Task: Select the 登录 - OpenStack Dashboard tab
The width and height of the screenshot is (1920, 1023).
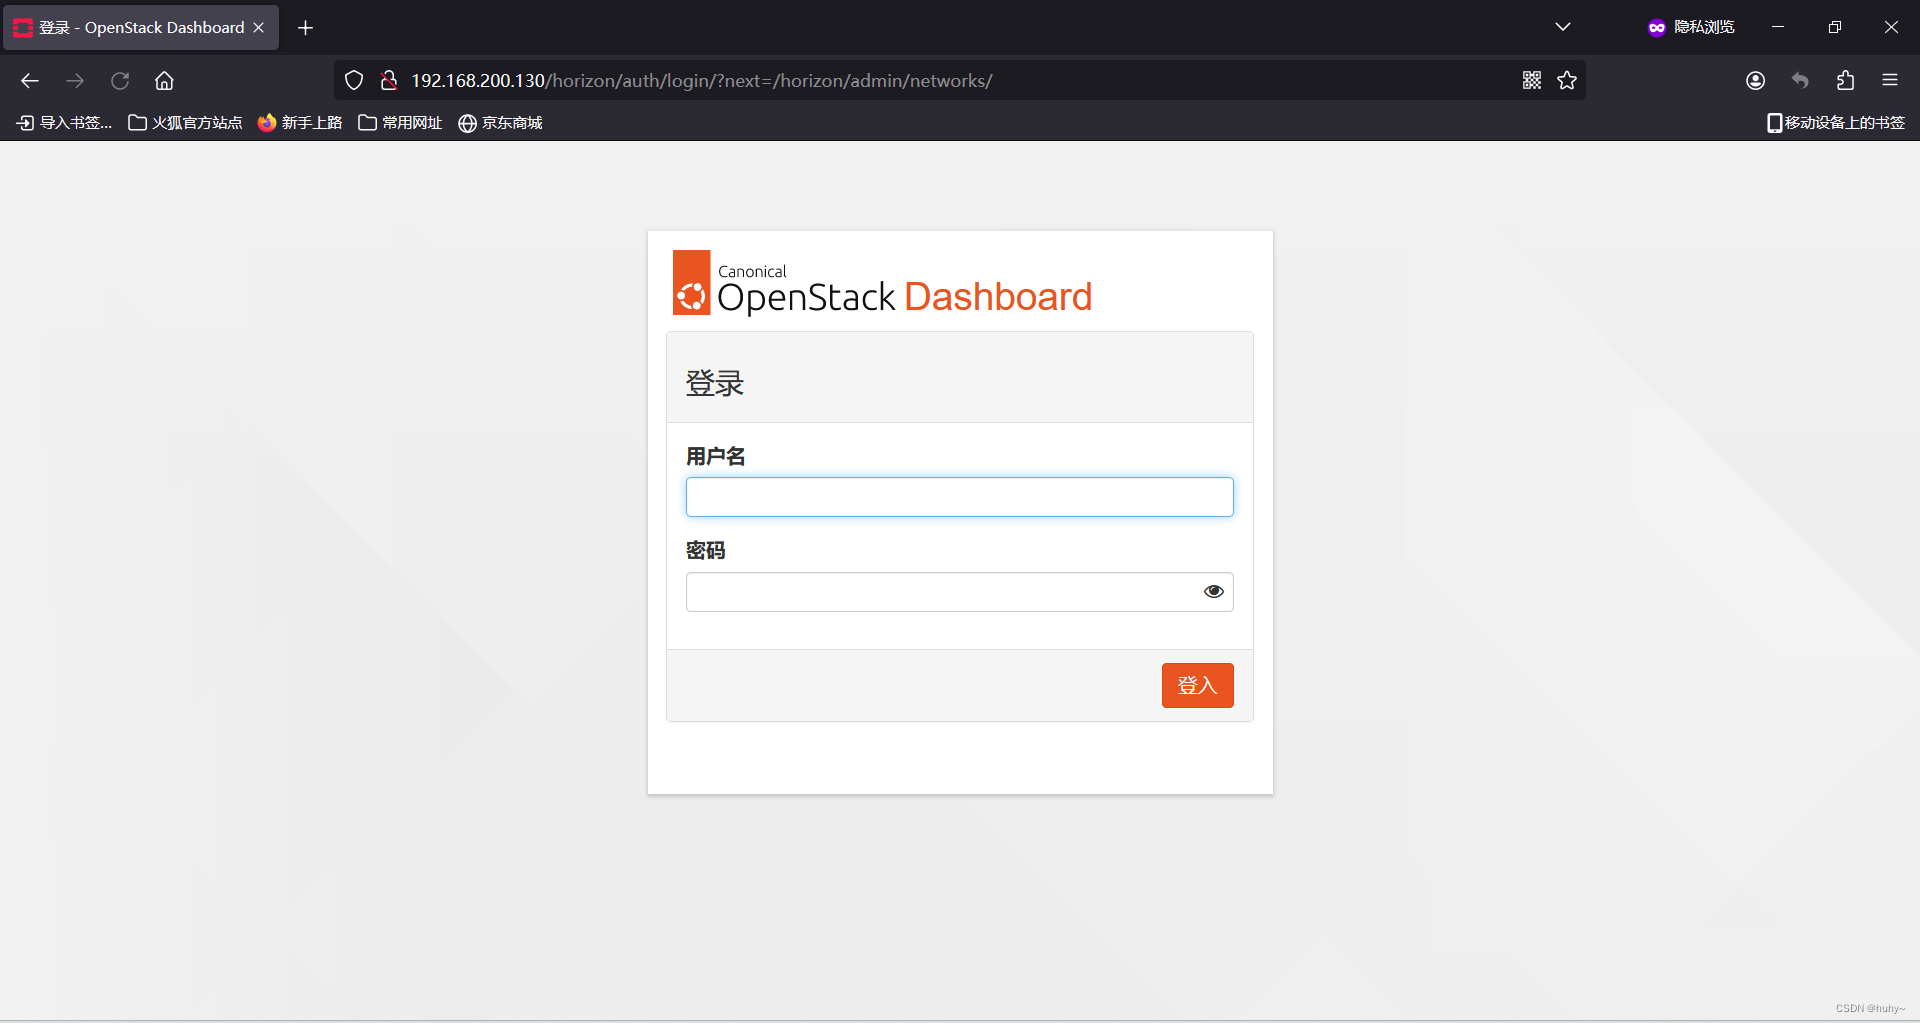Action: click(x=141, y=28)
